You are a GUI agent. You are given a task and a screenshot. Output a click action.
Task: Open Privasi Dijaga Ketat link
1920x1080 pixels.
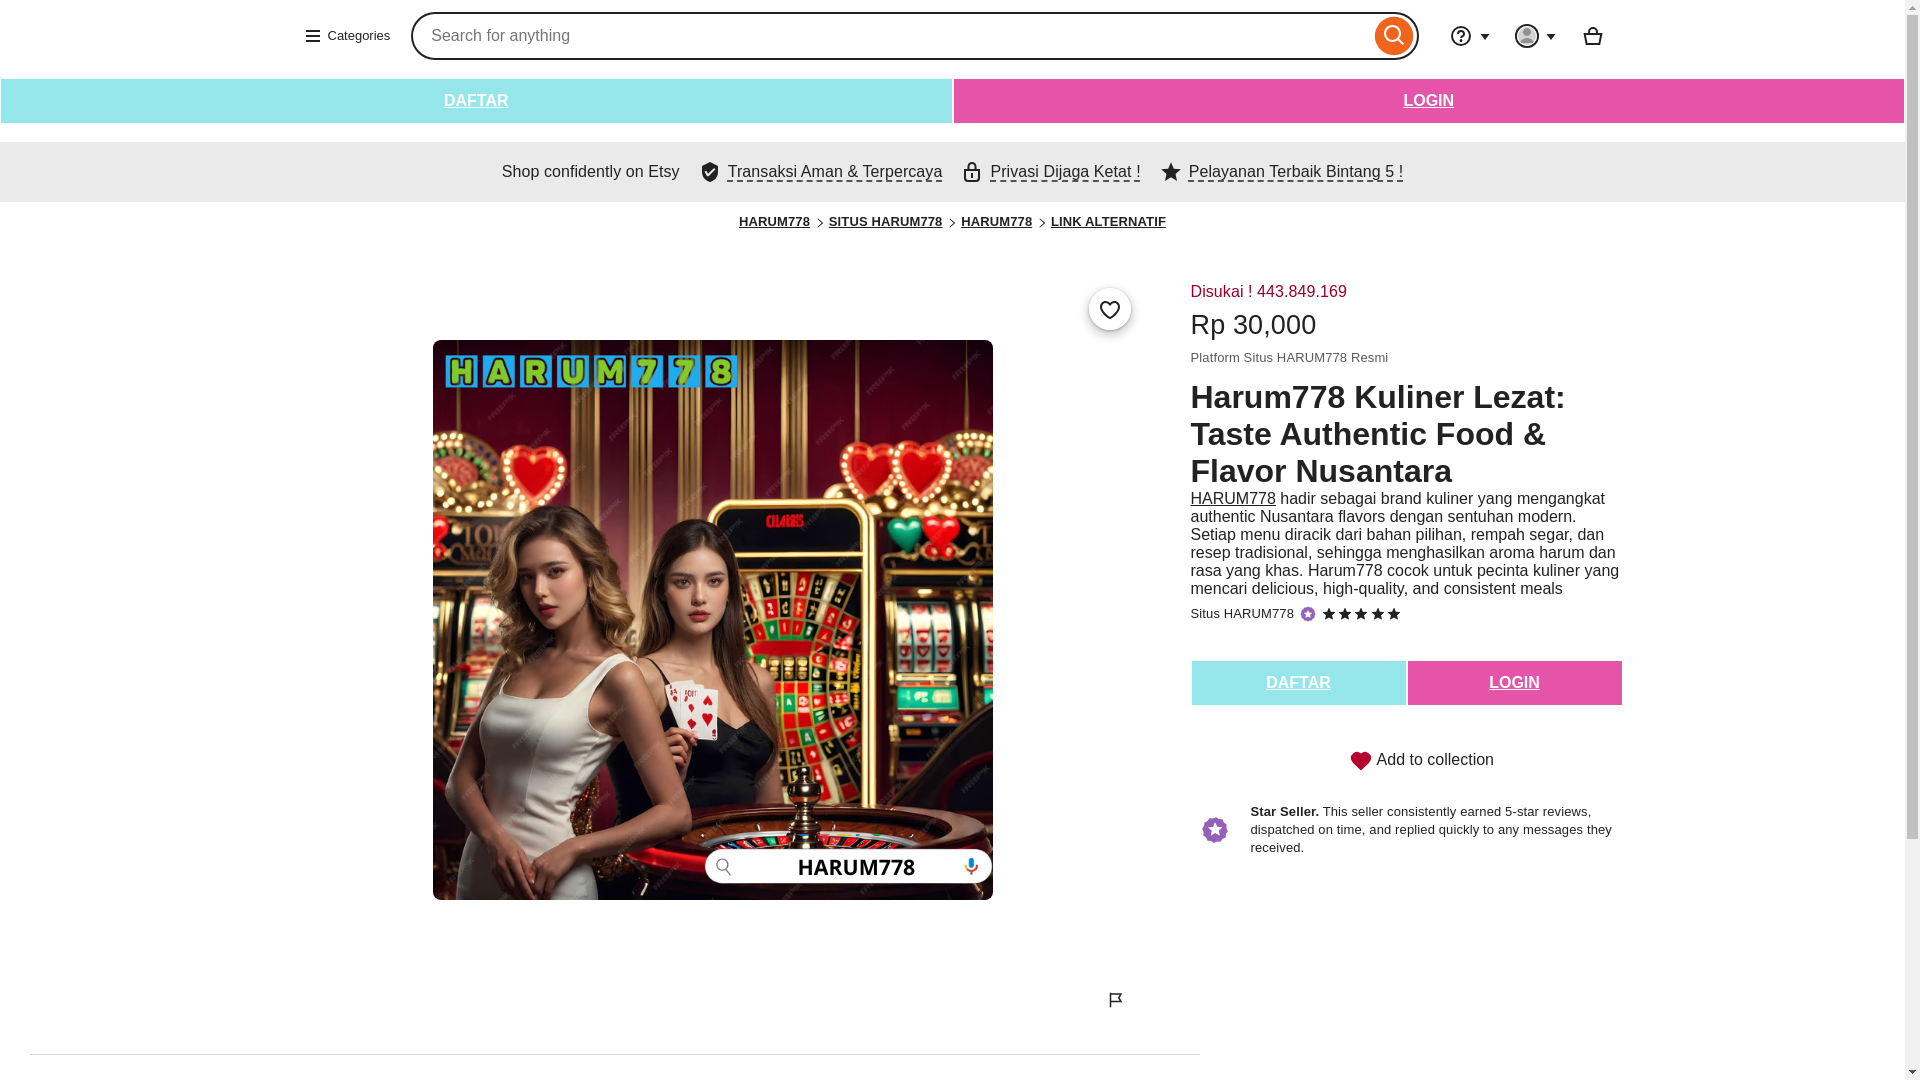1065,172
